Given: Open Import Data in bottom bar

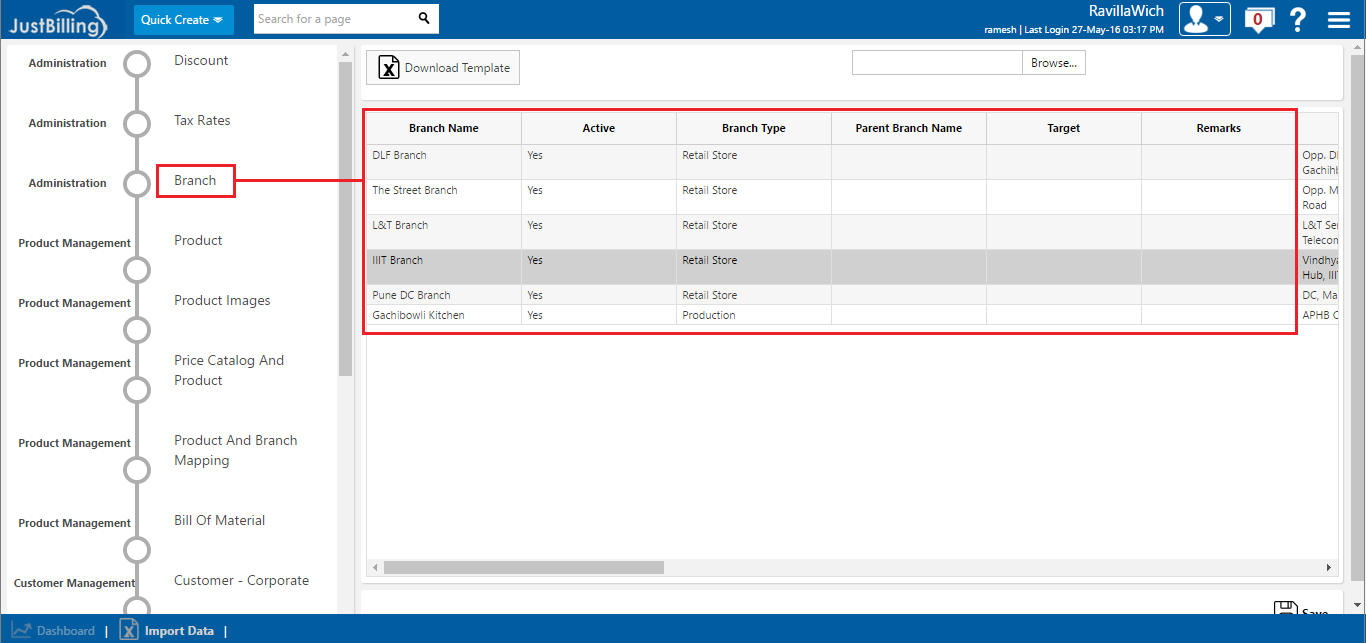Looking at the screenshot, I should 178,631.
